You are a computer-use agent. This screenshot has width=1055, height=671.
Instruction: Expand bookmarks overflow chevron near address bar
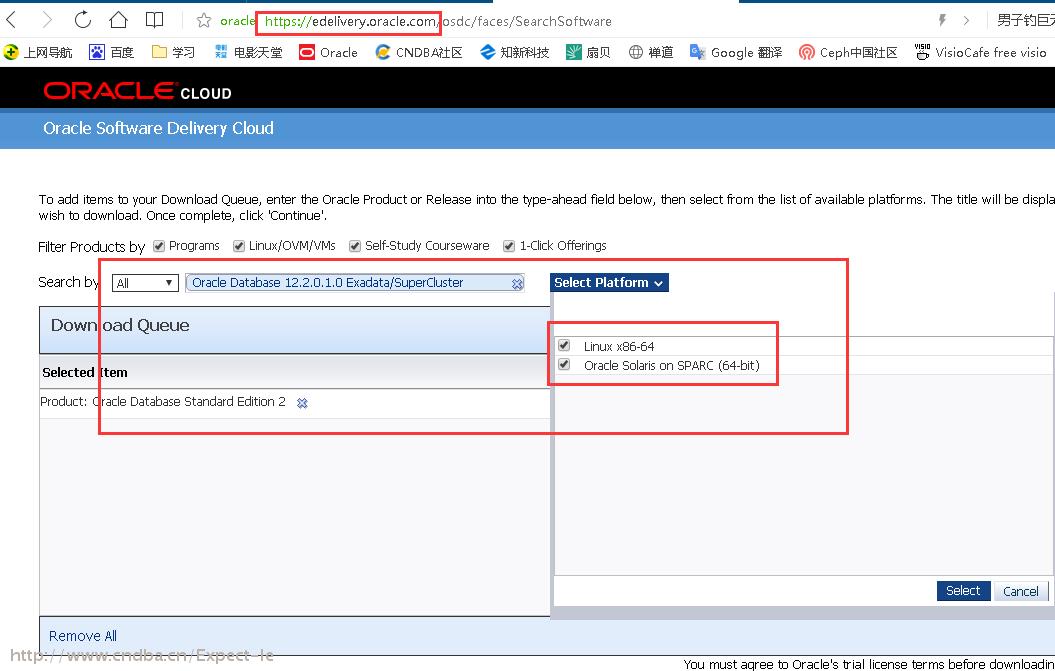[966, 20]
